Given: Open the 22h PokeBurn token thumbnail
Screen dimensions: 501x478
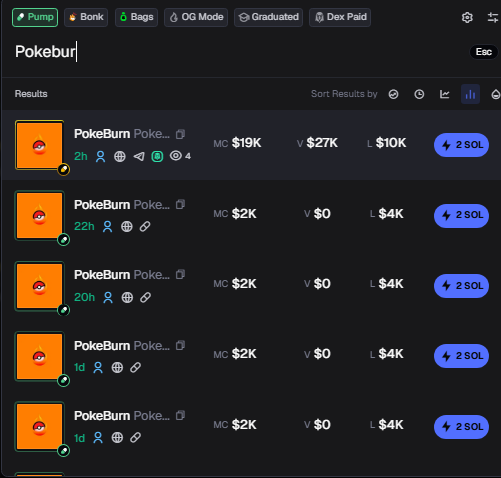Looking at the screenshot, I should click(x=40, y=216).
